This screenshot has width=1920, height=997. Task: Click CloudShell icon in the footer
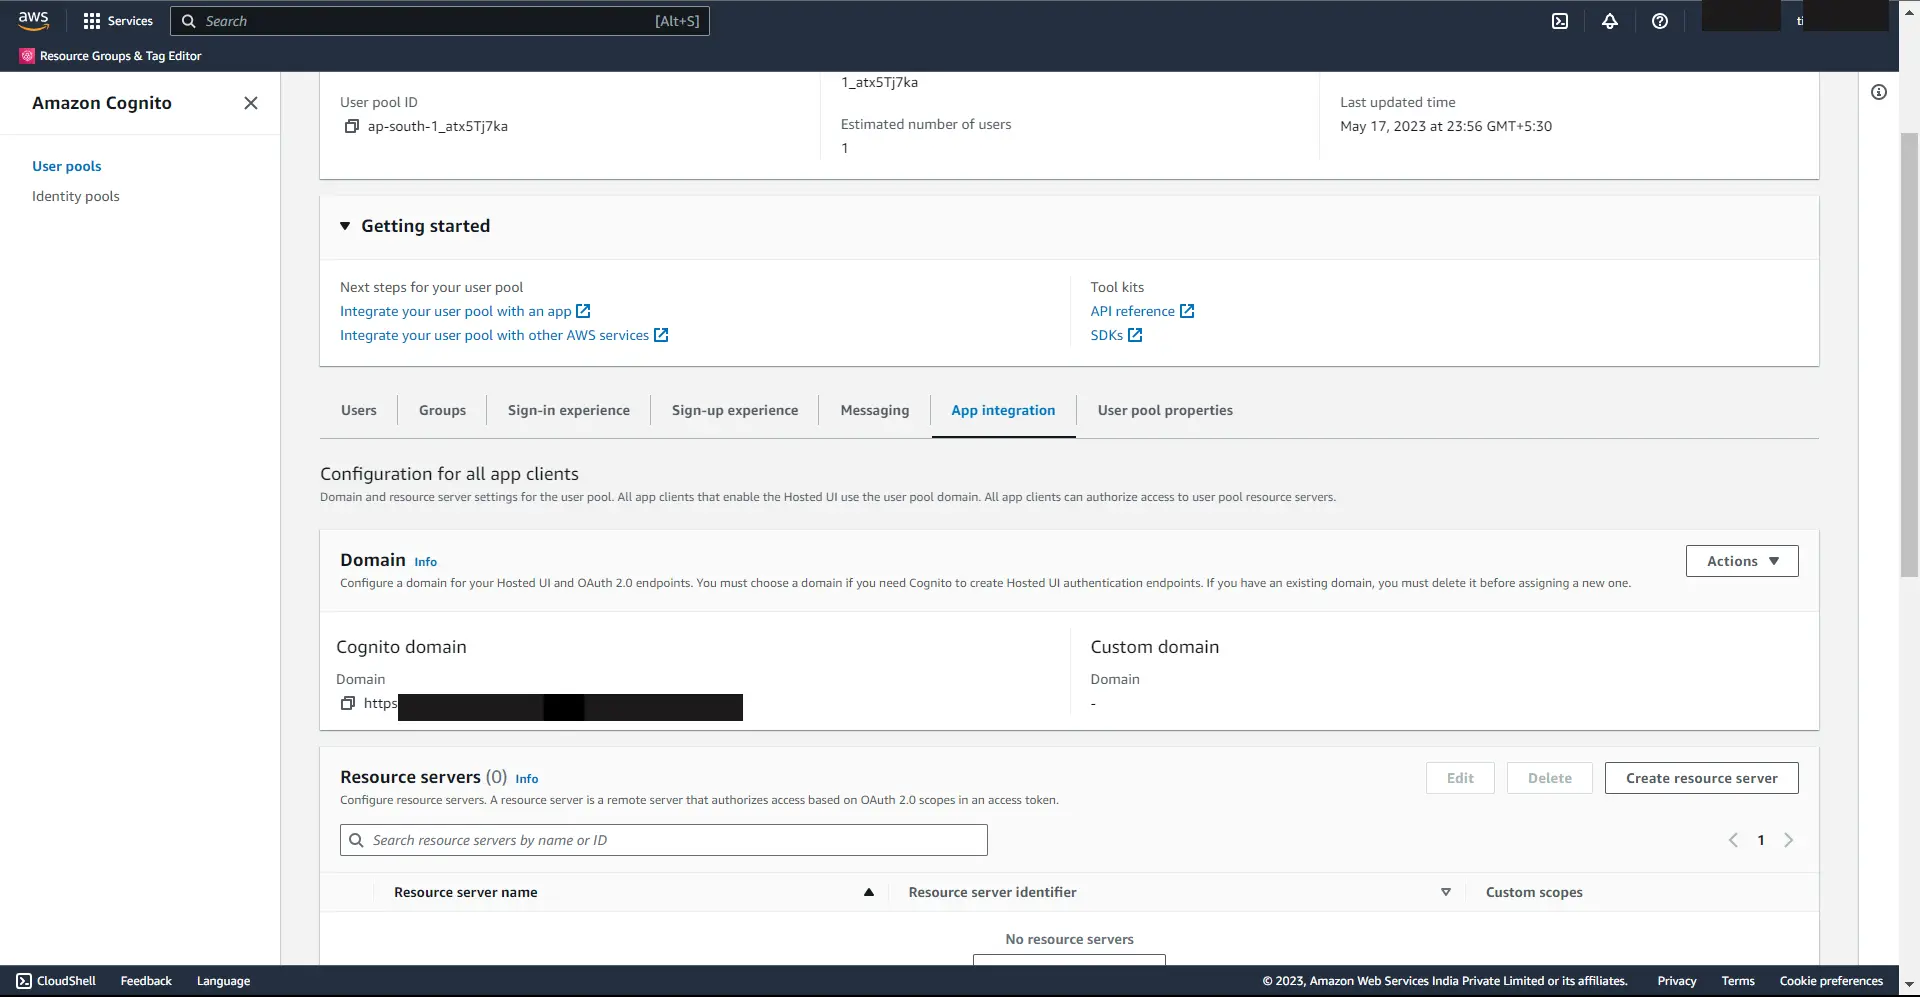coord(24,981)
